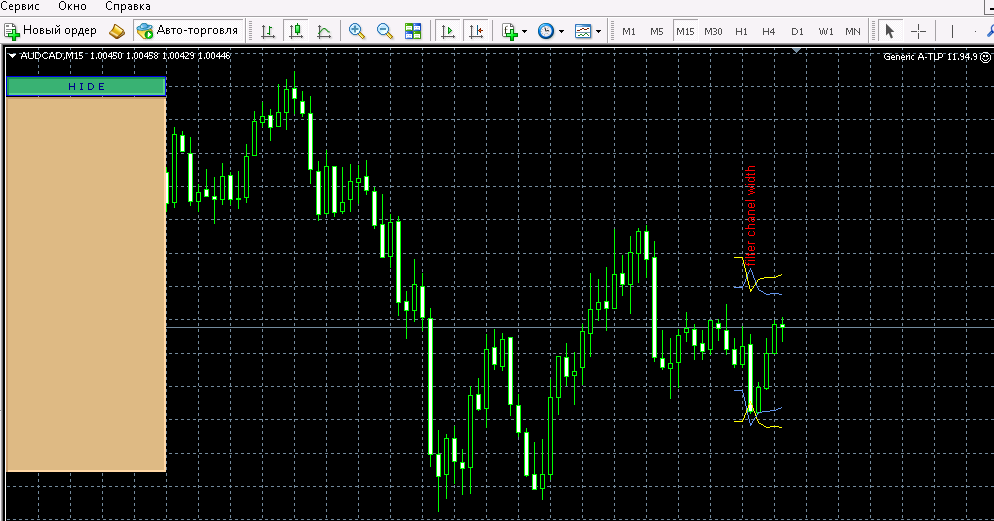The width and height of the screenshot is (994, 521).
Task: Open the Сервис menu
Action: [20, 6]
